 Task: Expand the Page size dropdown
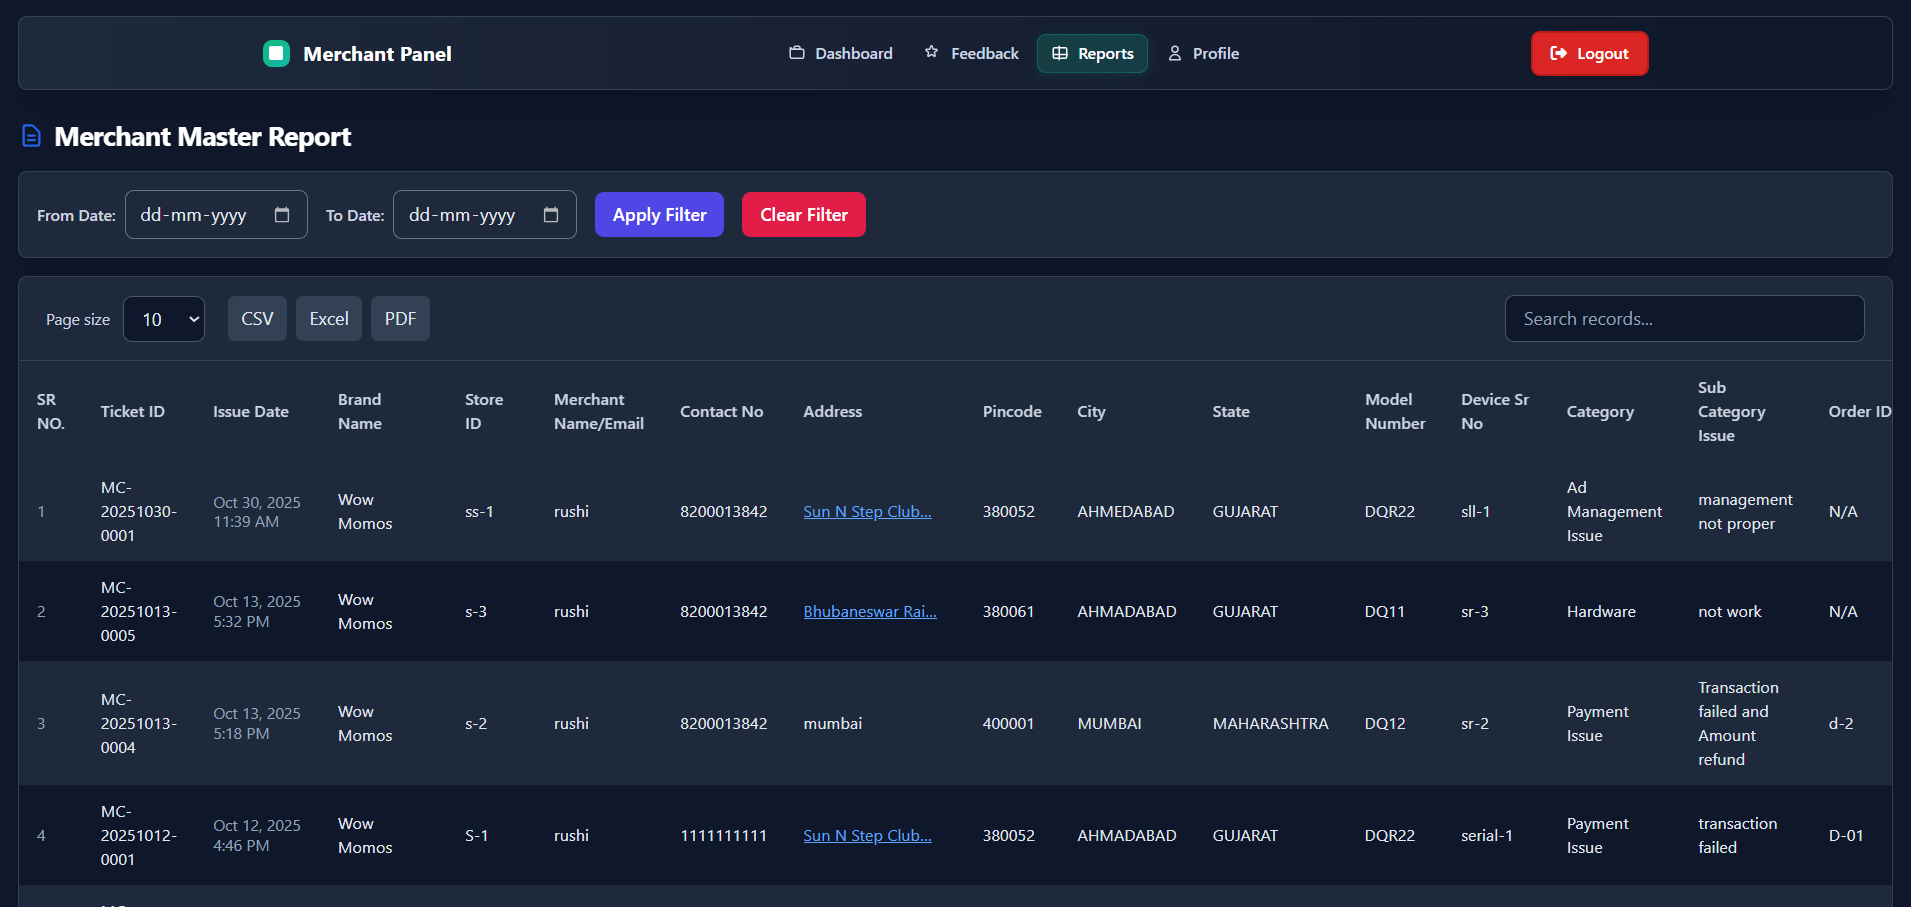(x=164, y=319)
